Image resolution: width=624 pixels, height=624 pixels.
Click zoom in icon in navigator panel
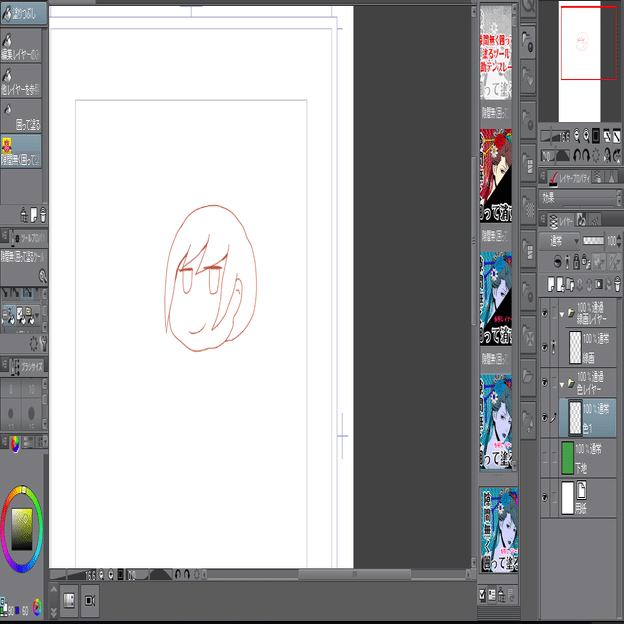(x=586, y=136)
